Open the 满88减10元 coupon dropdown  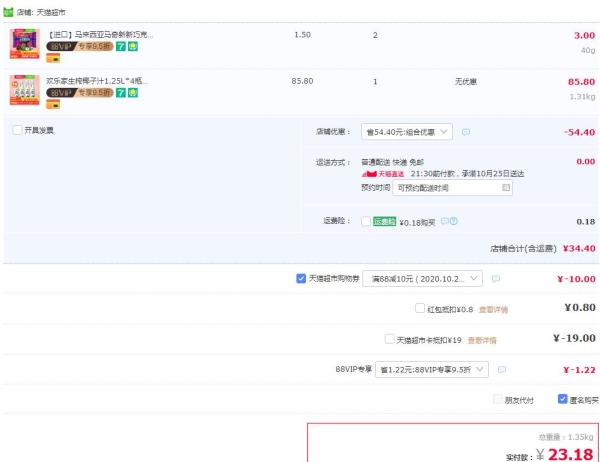click(422, 279)
